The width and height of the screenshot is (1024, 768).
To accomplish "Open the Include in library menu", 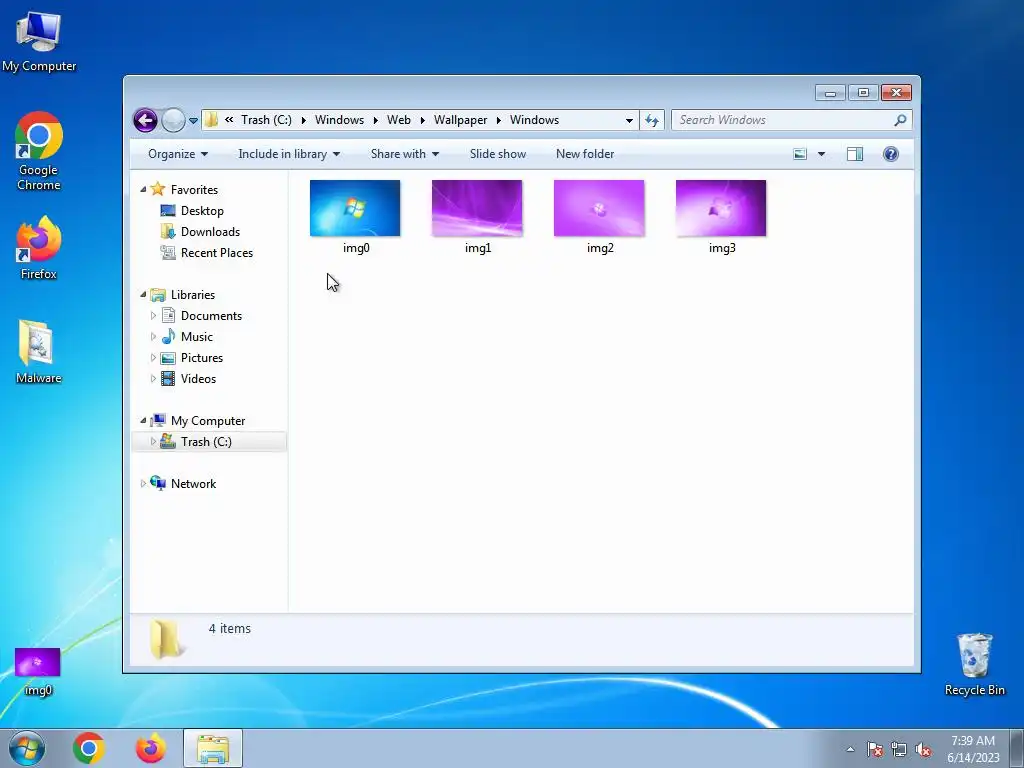I will point(289,154).
